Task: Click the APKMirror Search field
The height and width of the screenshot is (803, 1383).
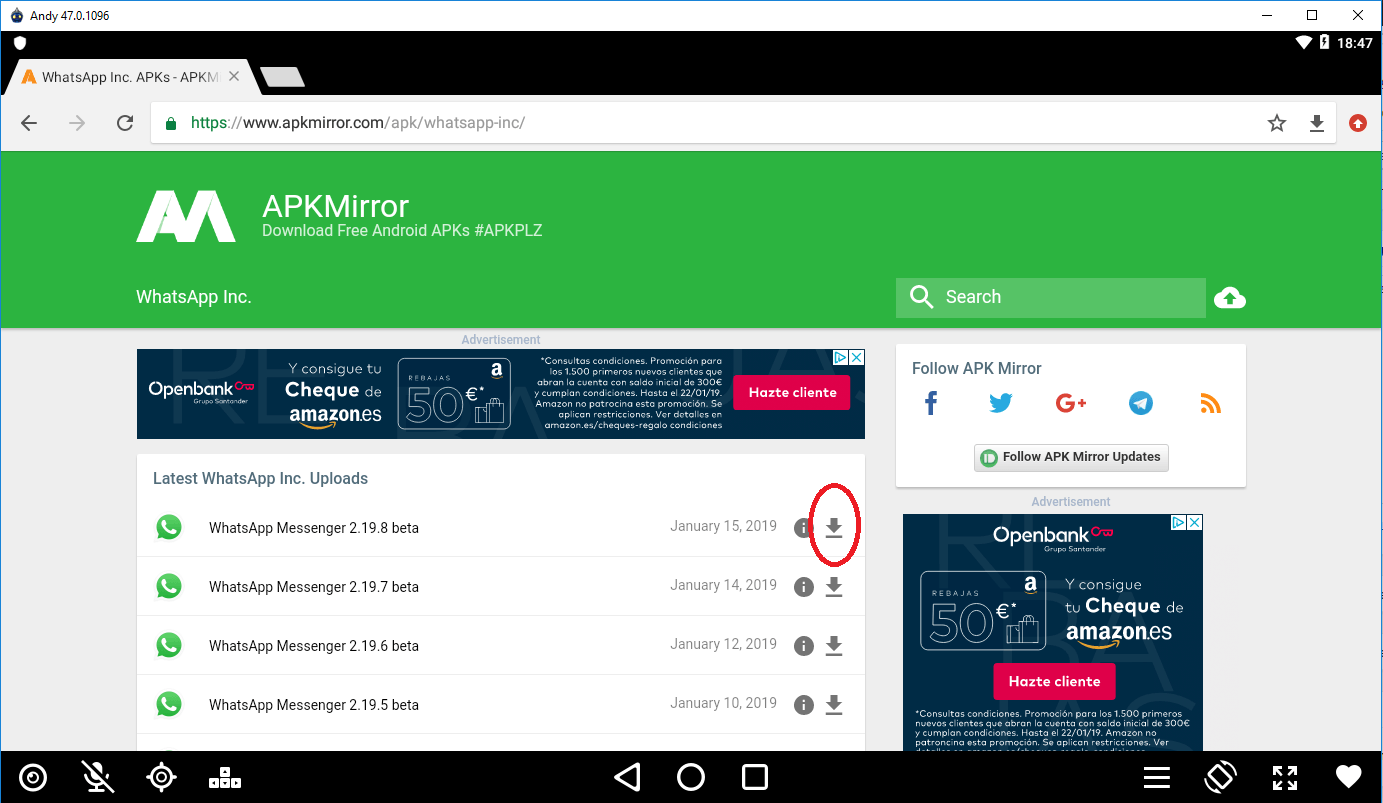Action: point(1050,297)
